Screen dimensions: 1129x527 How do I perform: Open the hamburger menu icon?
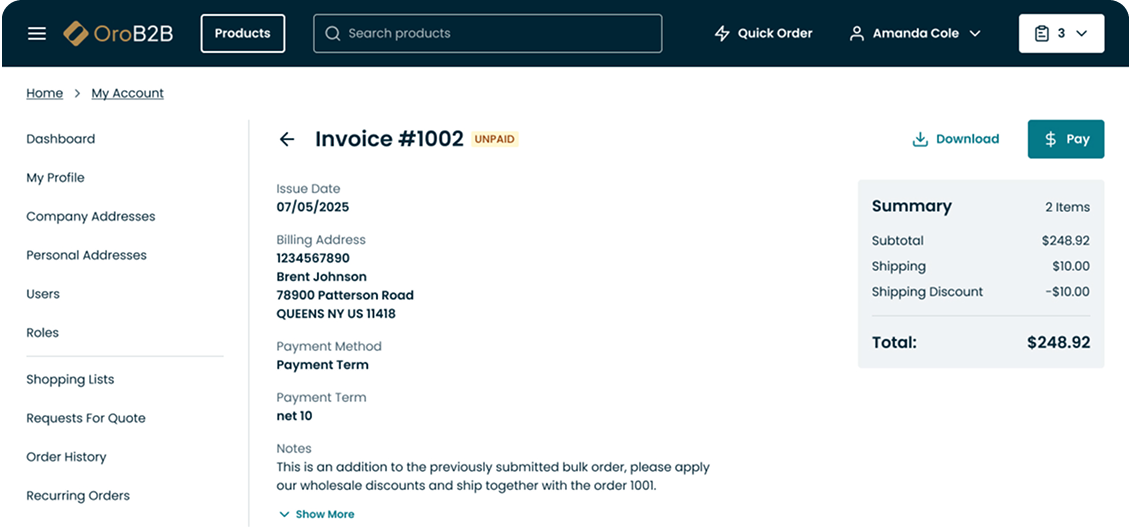37,34
